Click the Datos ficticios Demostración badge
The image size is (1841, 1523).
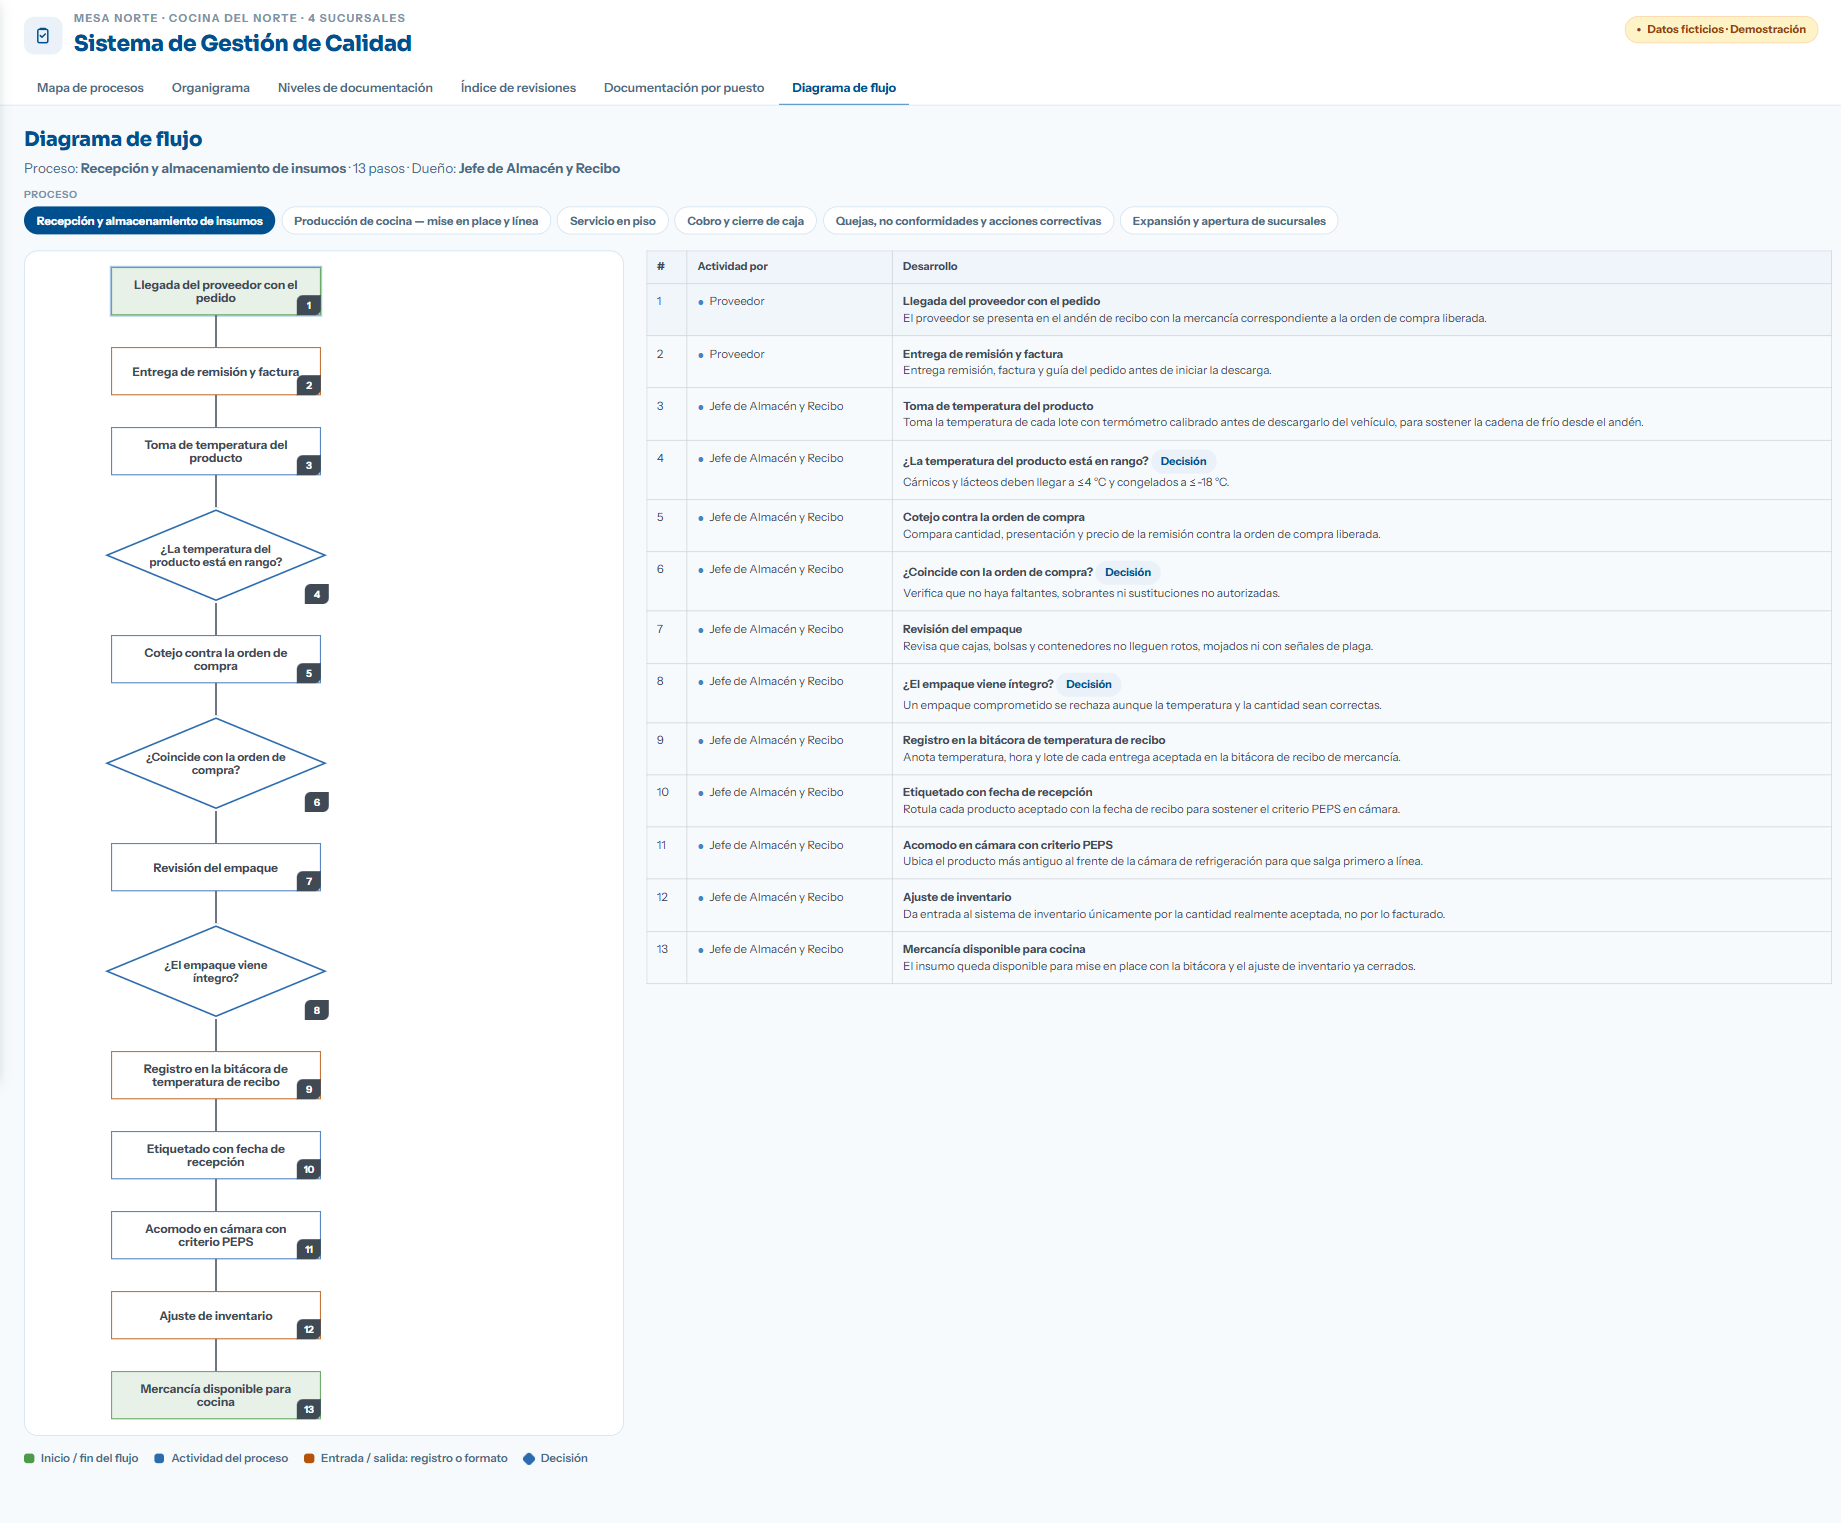1721,29
